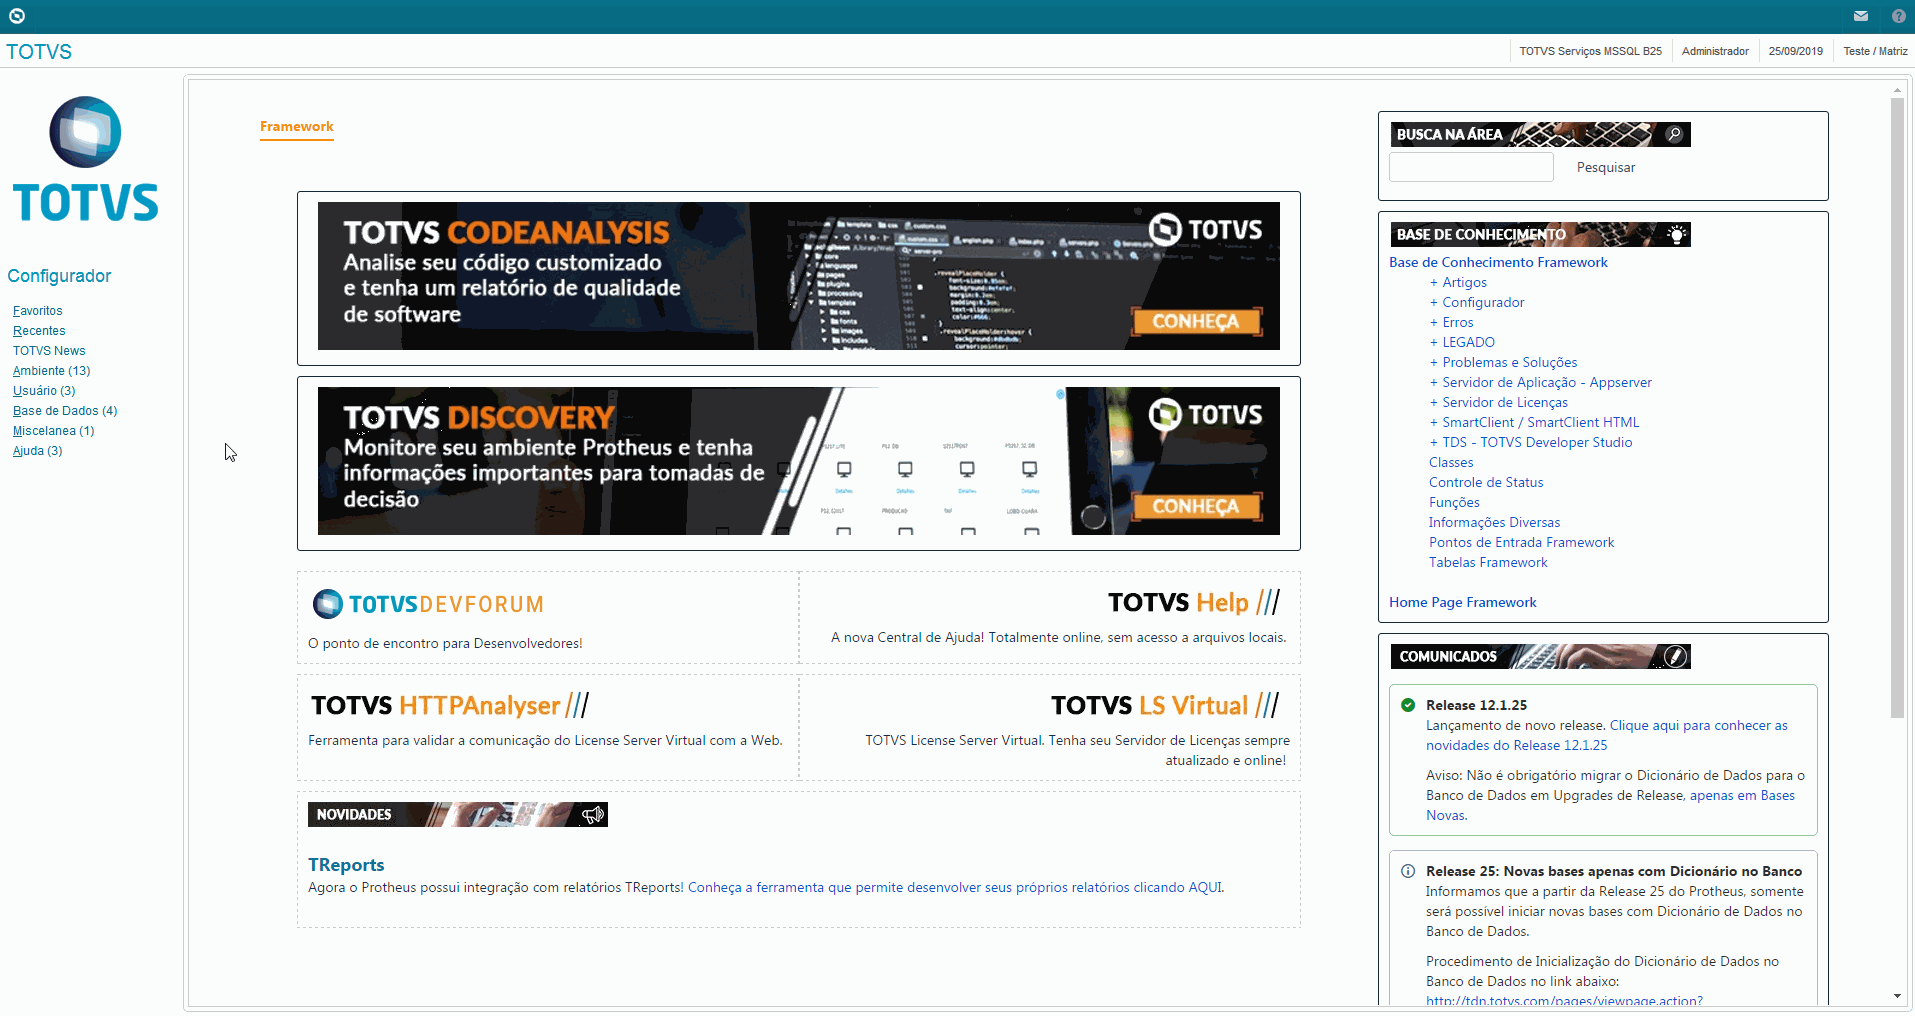Expand Problemas e Soluções item

click(1503, 362)
